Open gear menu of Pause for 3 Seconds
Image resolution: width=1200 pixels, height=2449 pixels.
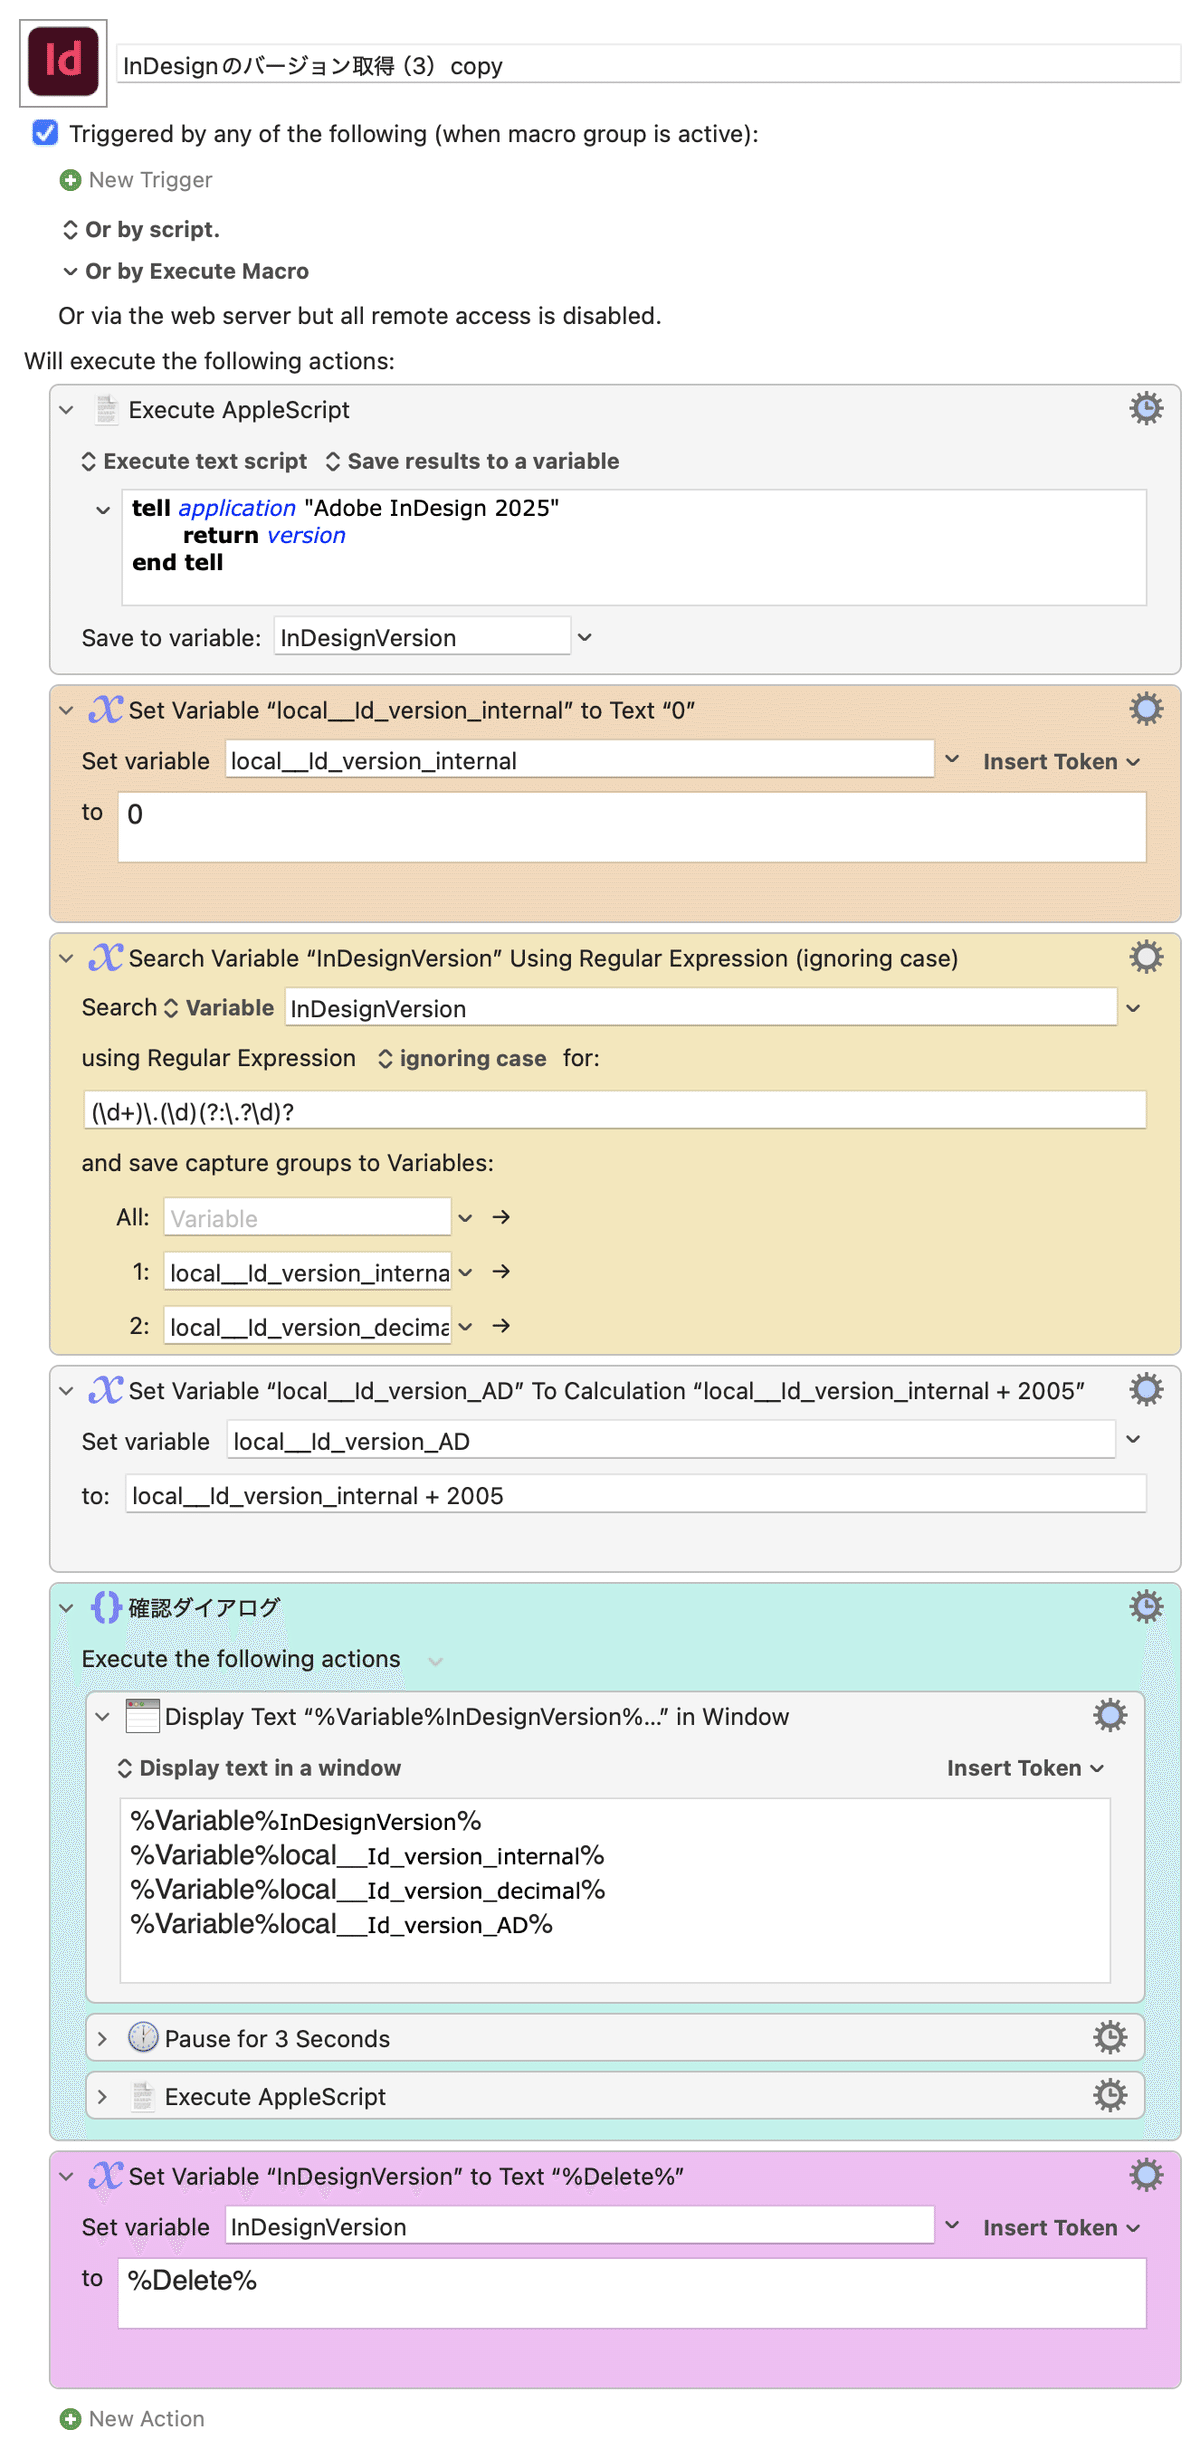click(x=1110, y=2037)
